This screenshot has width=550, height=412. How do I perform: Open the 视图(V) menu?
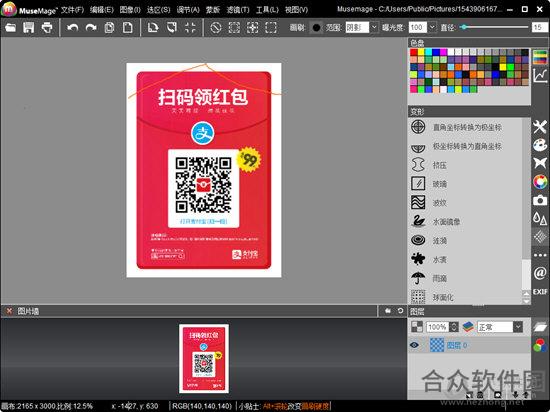296,10
